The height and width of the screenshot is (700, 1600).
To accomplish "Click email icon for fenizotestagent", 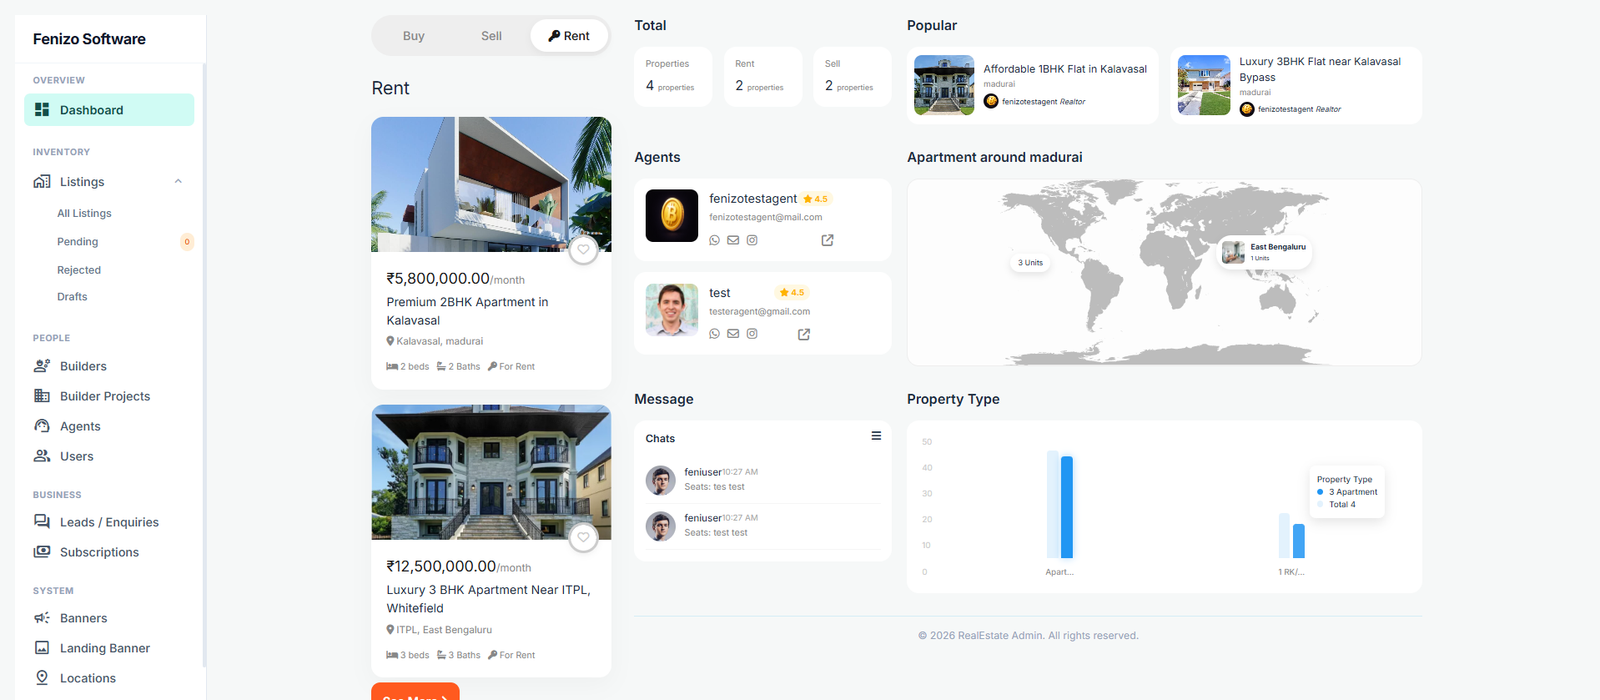I will [x=733, y=240].
